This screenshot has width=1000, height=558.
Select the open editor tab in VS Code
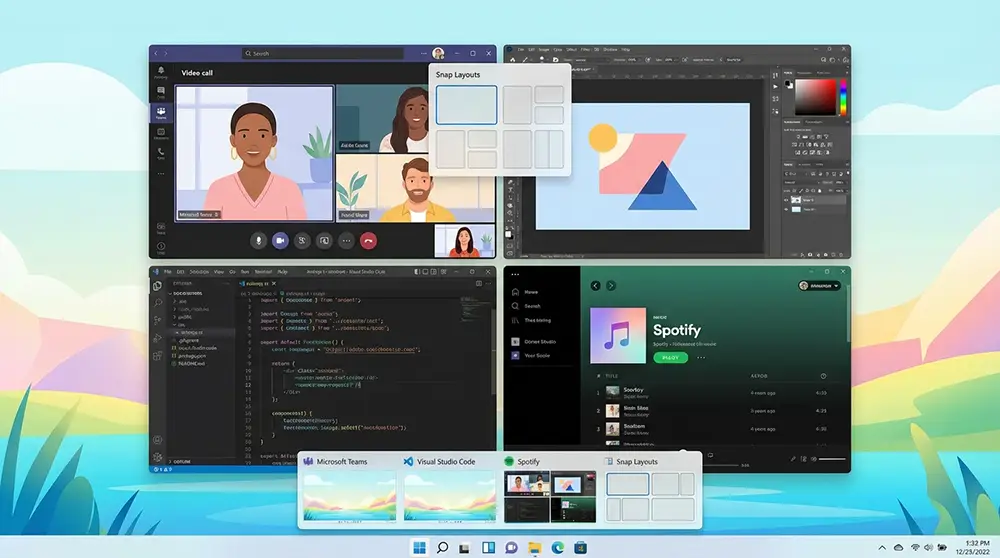(256, 283)
